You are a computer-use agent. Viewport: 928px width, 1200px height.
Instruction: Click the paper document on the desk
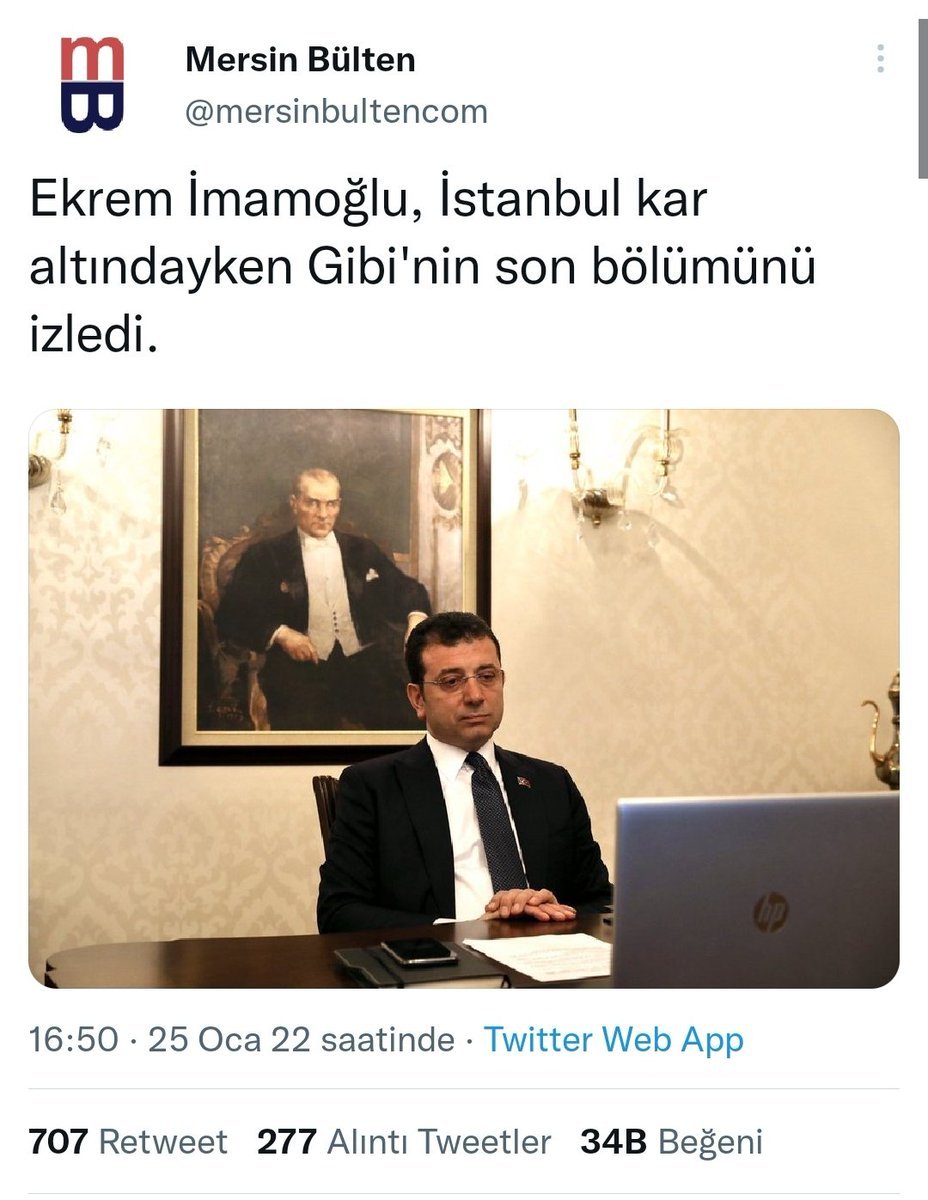pyautogui.click(x=538, y=956)
